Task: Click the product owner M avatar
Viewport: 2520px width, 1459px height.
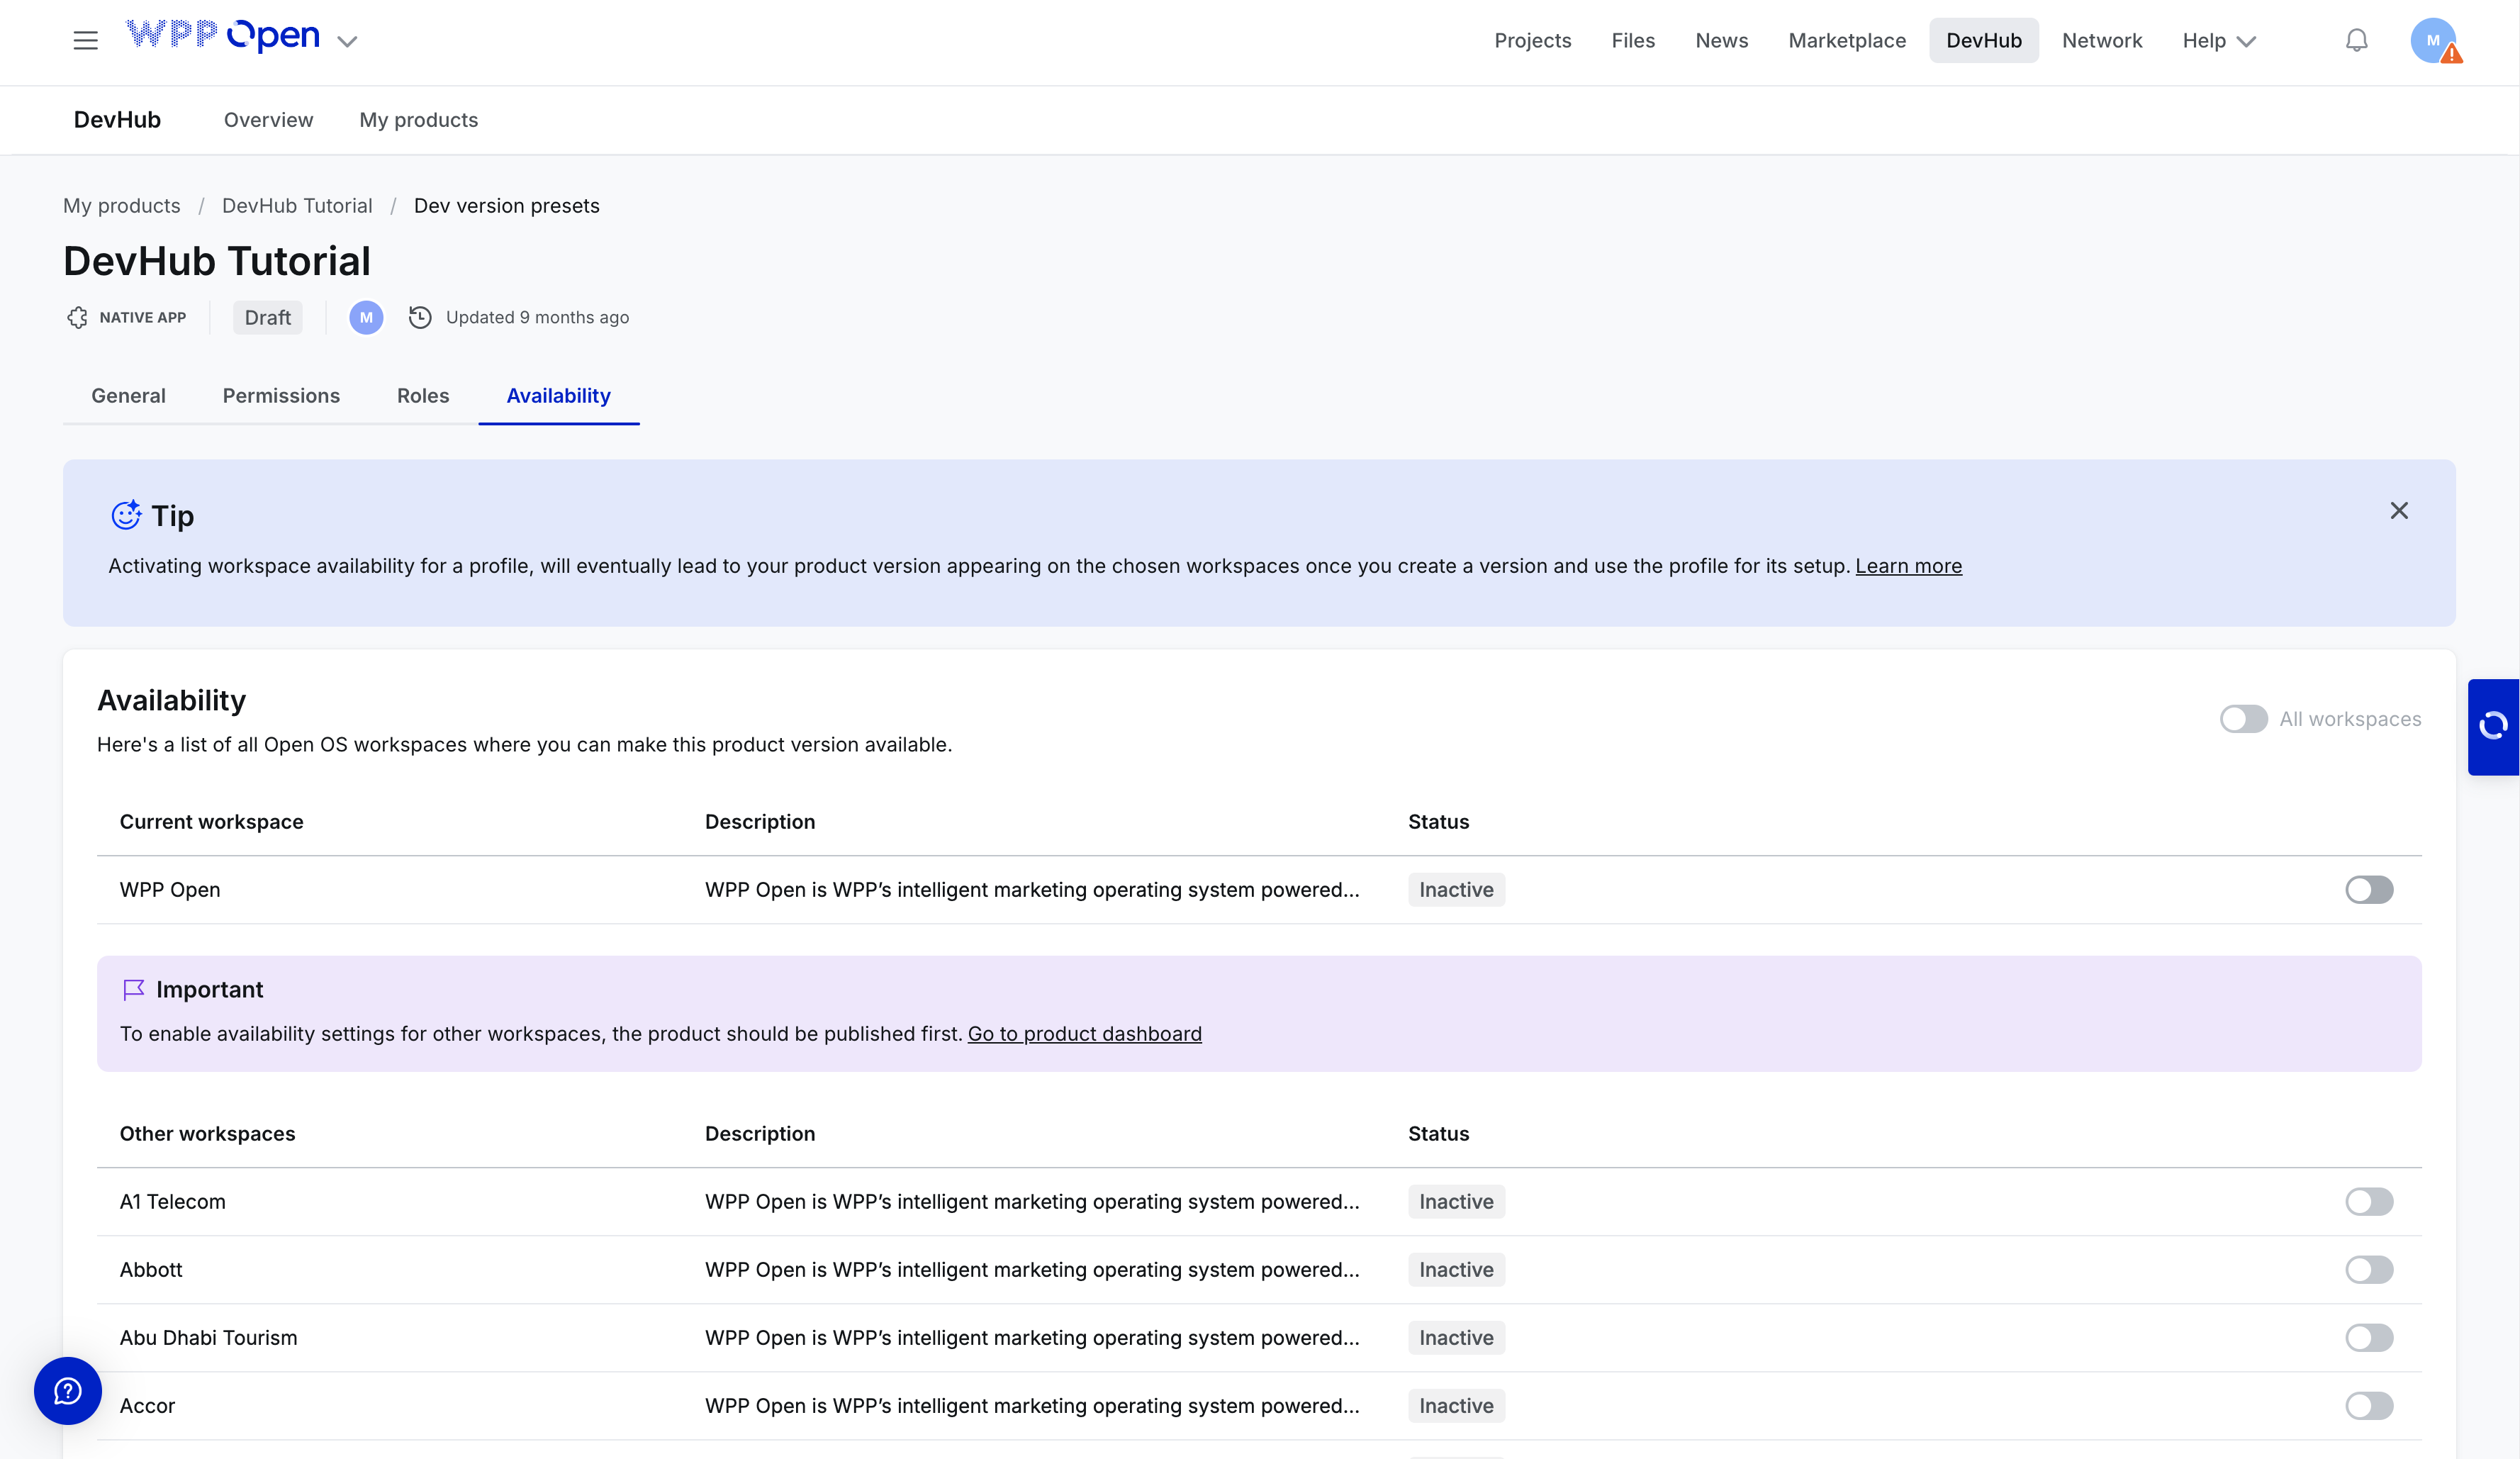Action: pos(366,318)
